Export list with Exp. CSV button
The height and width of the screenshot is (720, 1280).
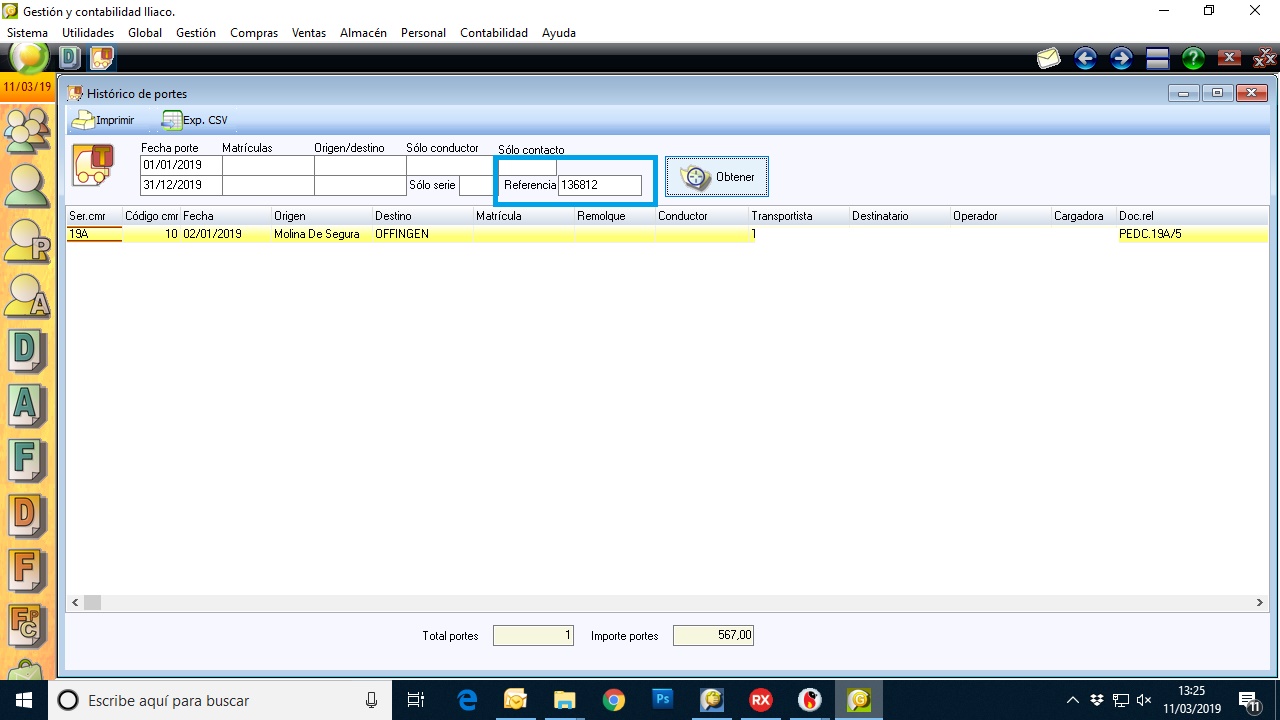194,120
